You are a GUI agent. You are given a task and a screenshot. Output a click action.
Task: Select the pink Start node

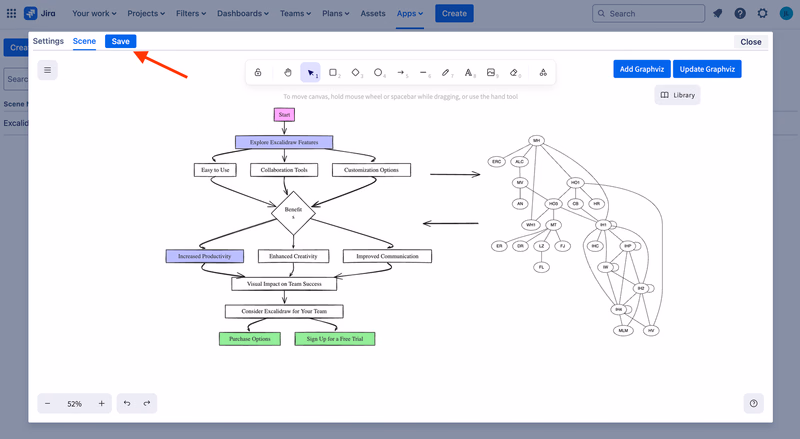(x=284, y=114)
